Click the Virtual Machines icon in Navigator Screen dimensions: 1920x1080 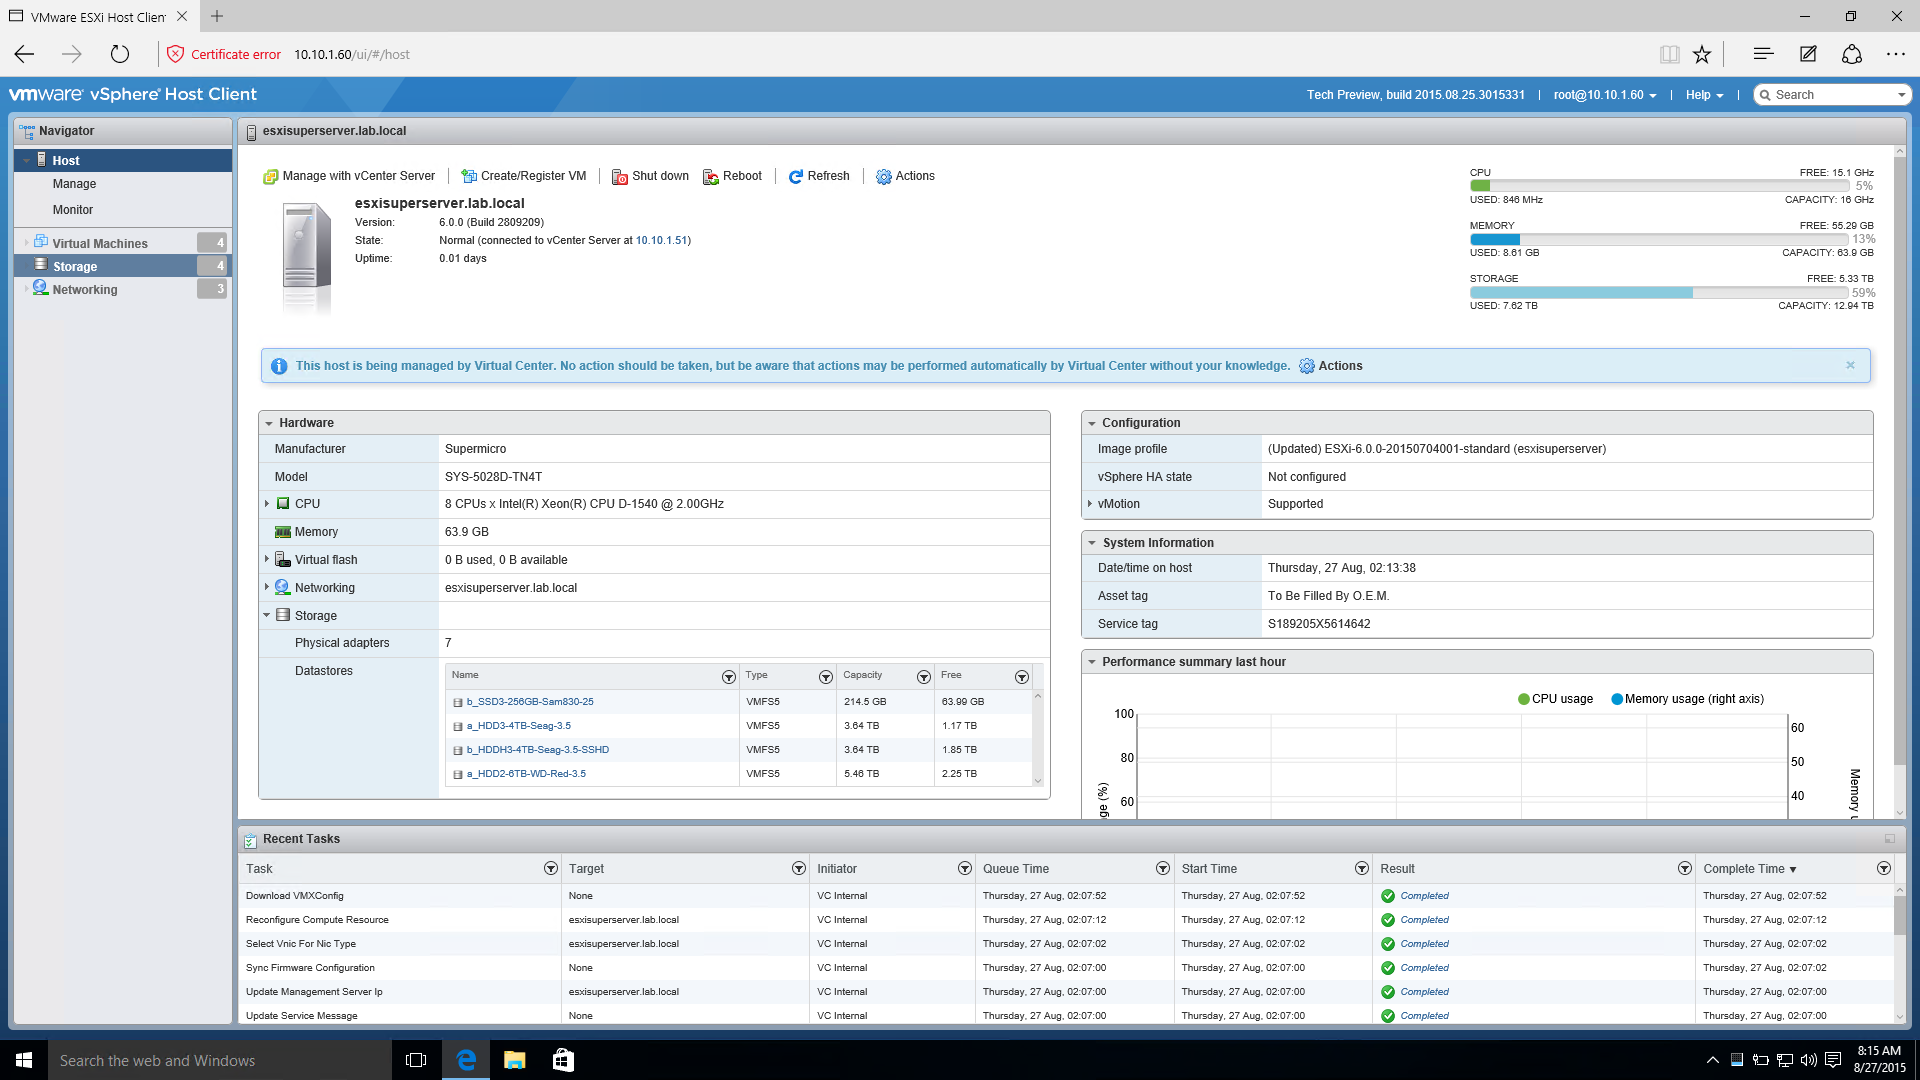click(x=40, y=242)
